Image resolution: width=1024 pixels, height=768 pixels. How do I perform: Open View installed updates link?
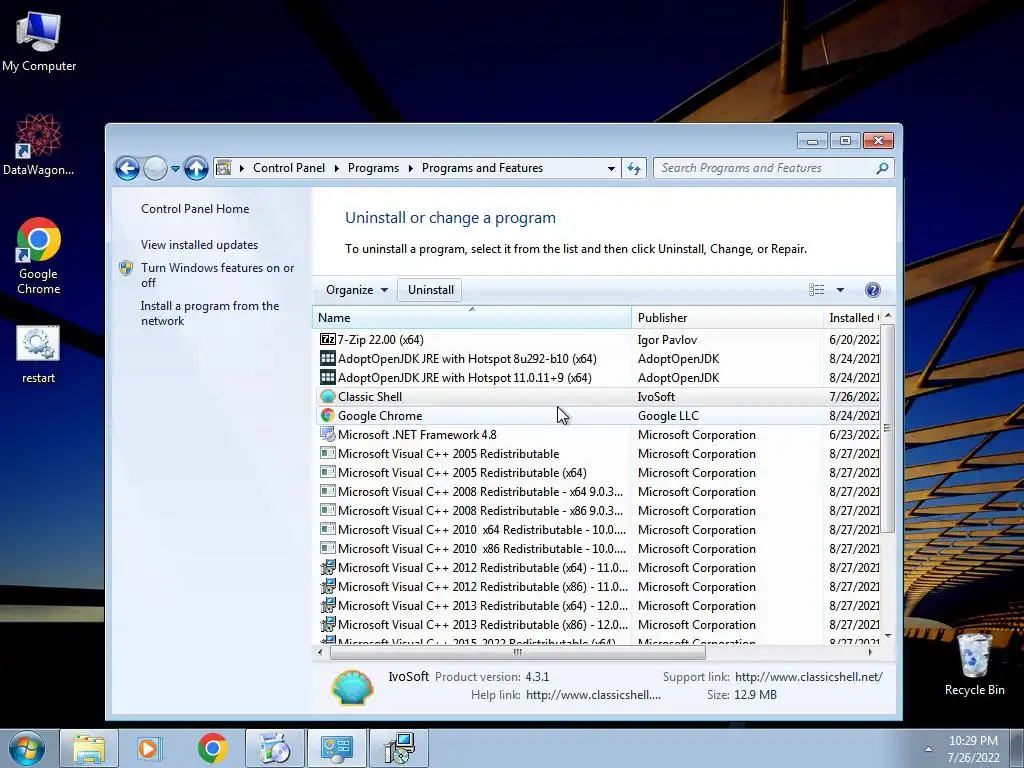[x=199, y=245]
